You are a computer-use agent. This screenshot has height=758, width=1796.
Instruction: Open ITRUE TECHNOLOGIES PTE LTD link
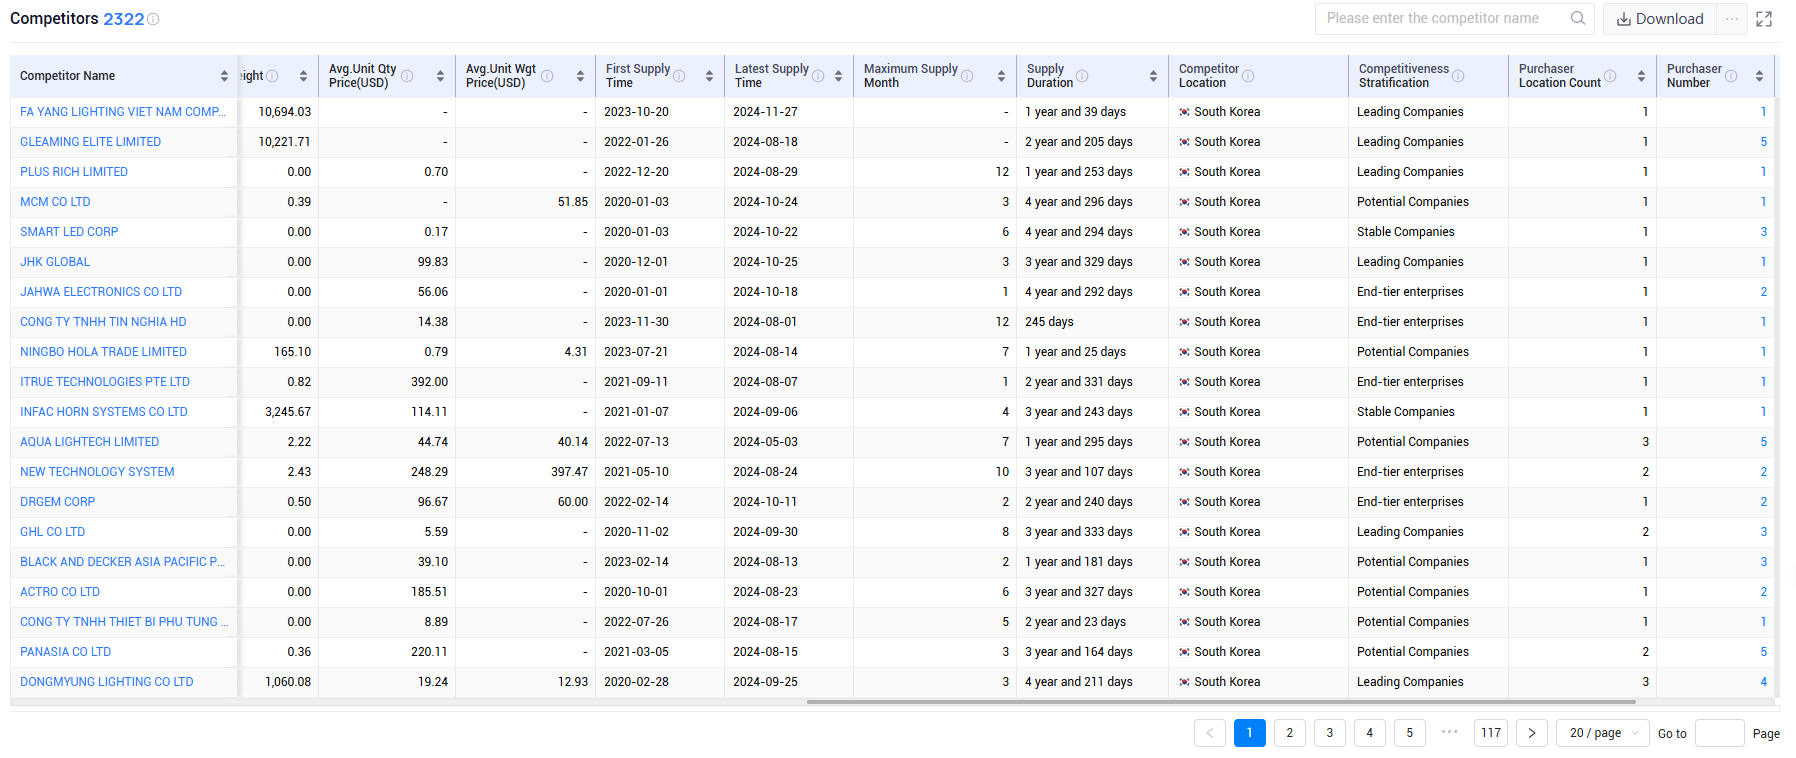pos(105,382)
